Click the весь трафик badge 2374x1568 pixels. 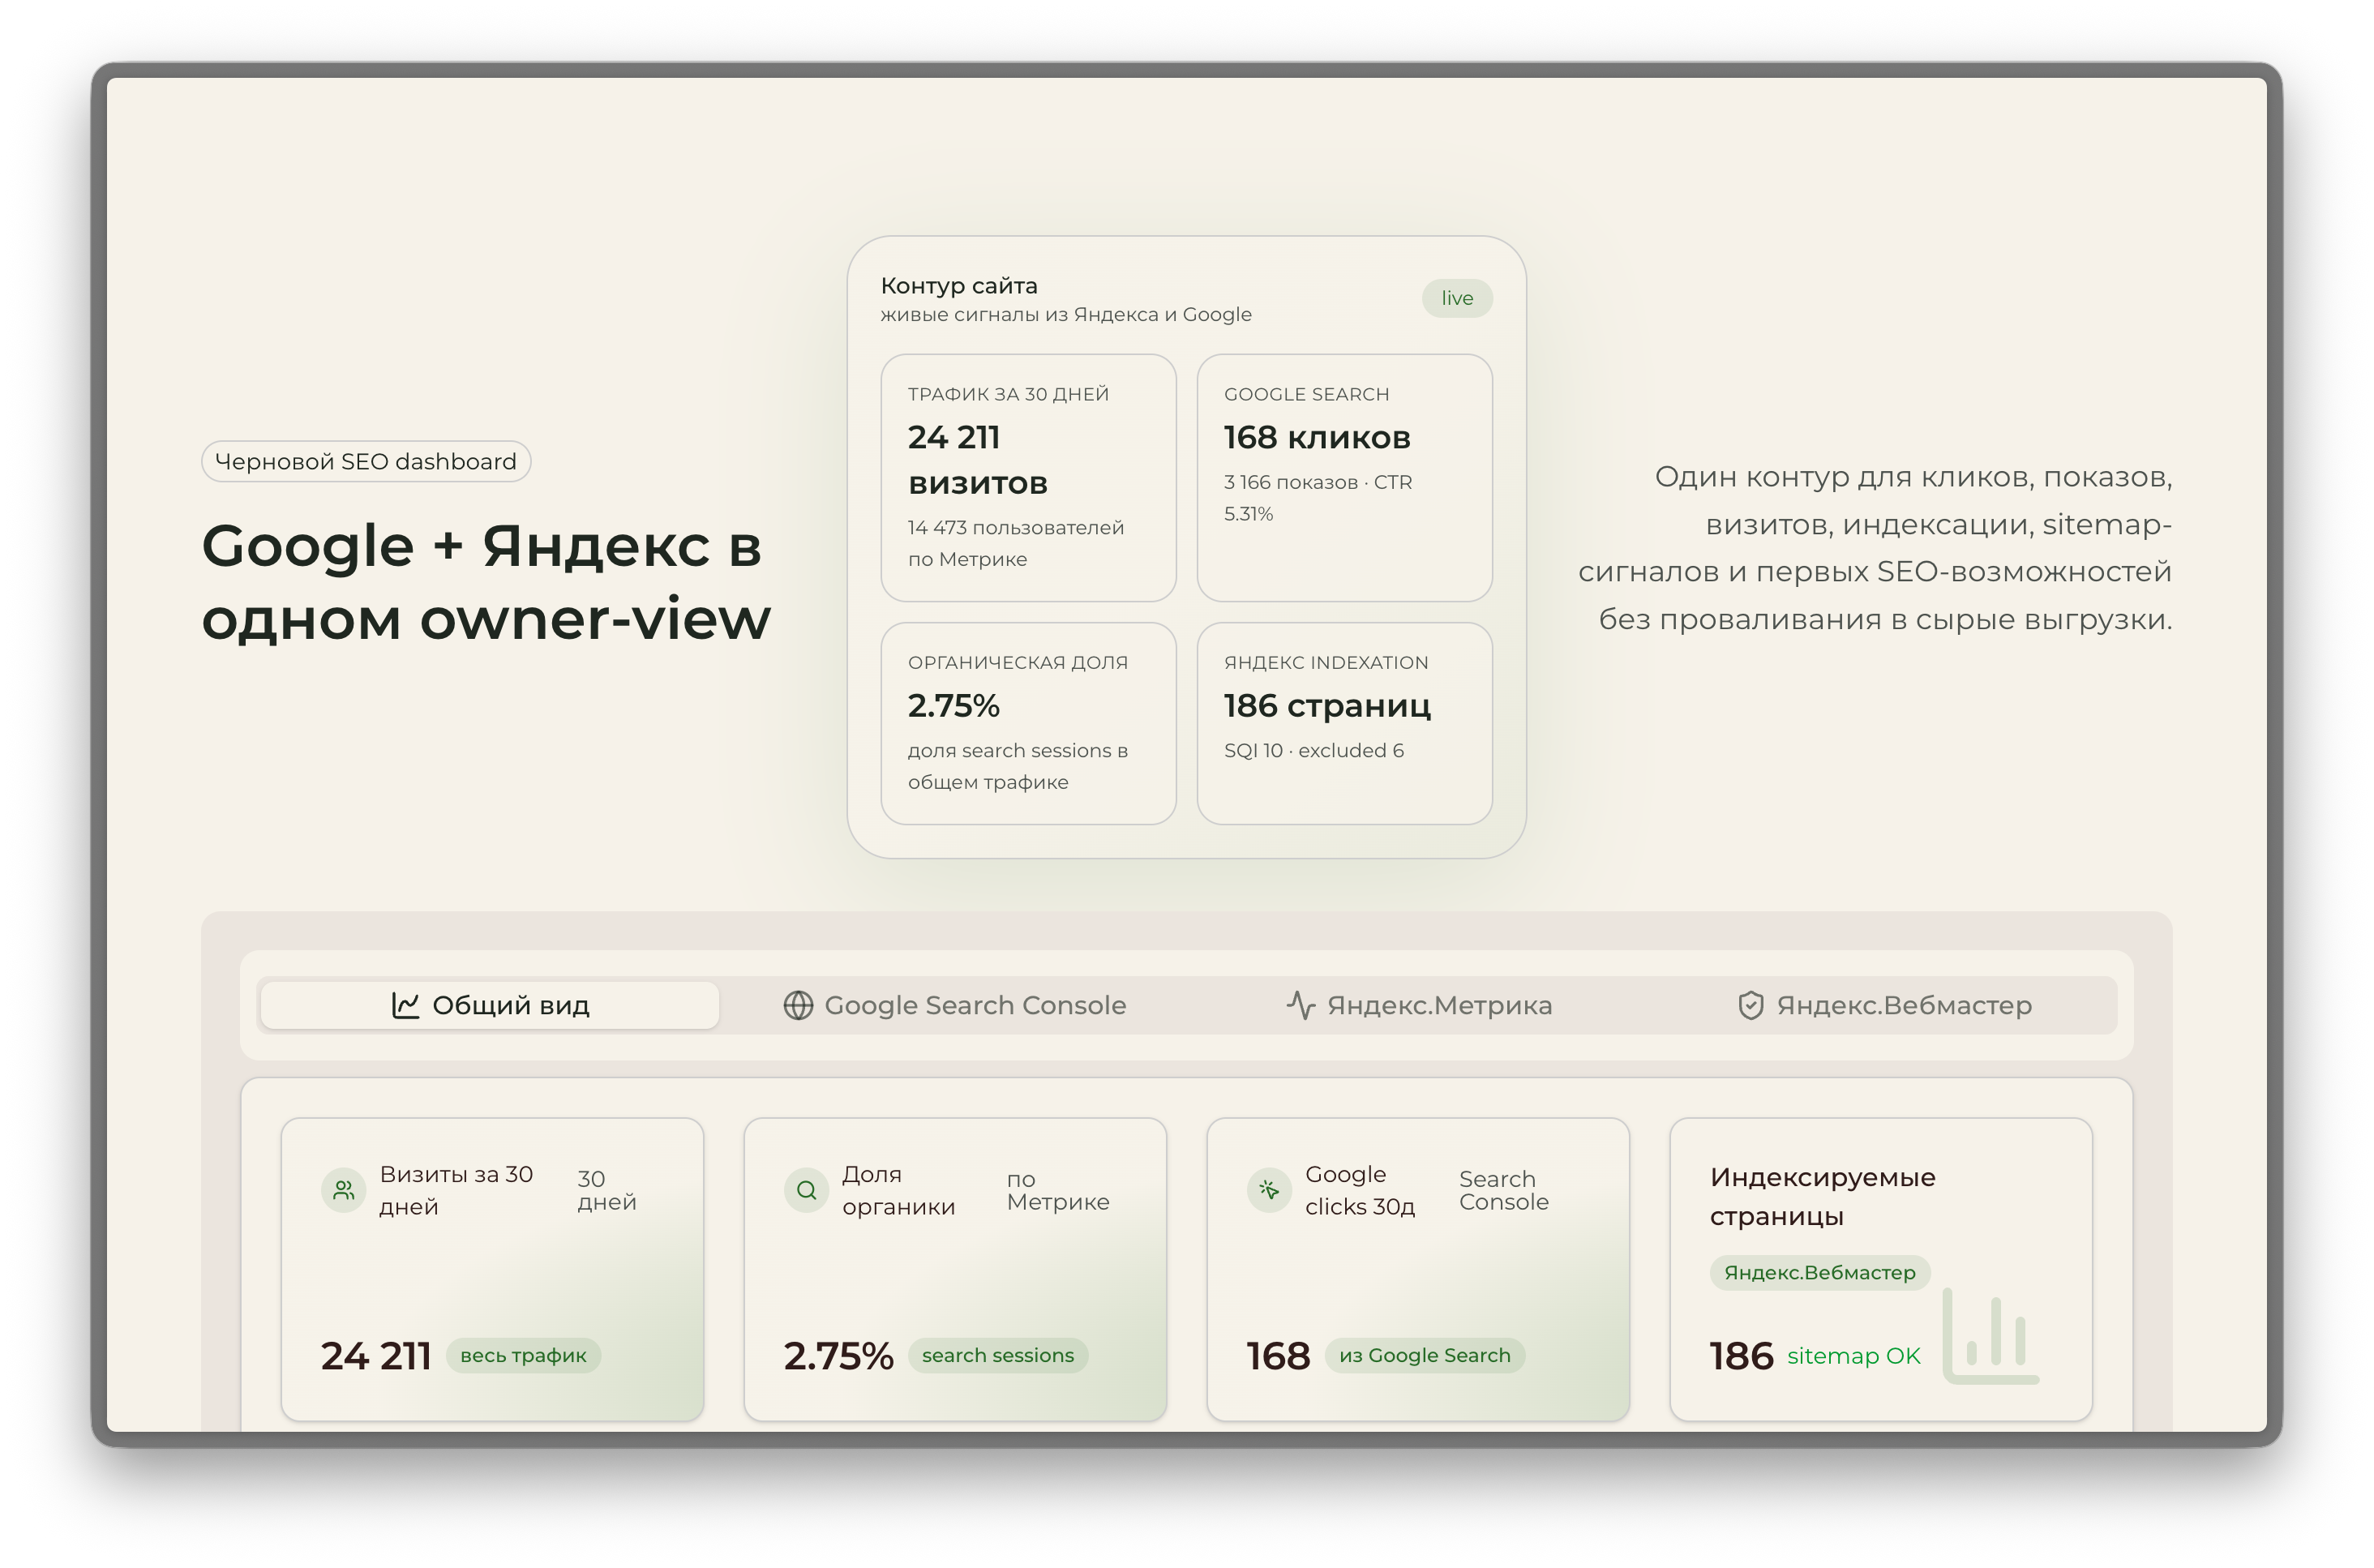523,1355
